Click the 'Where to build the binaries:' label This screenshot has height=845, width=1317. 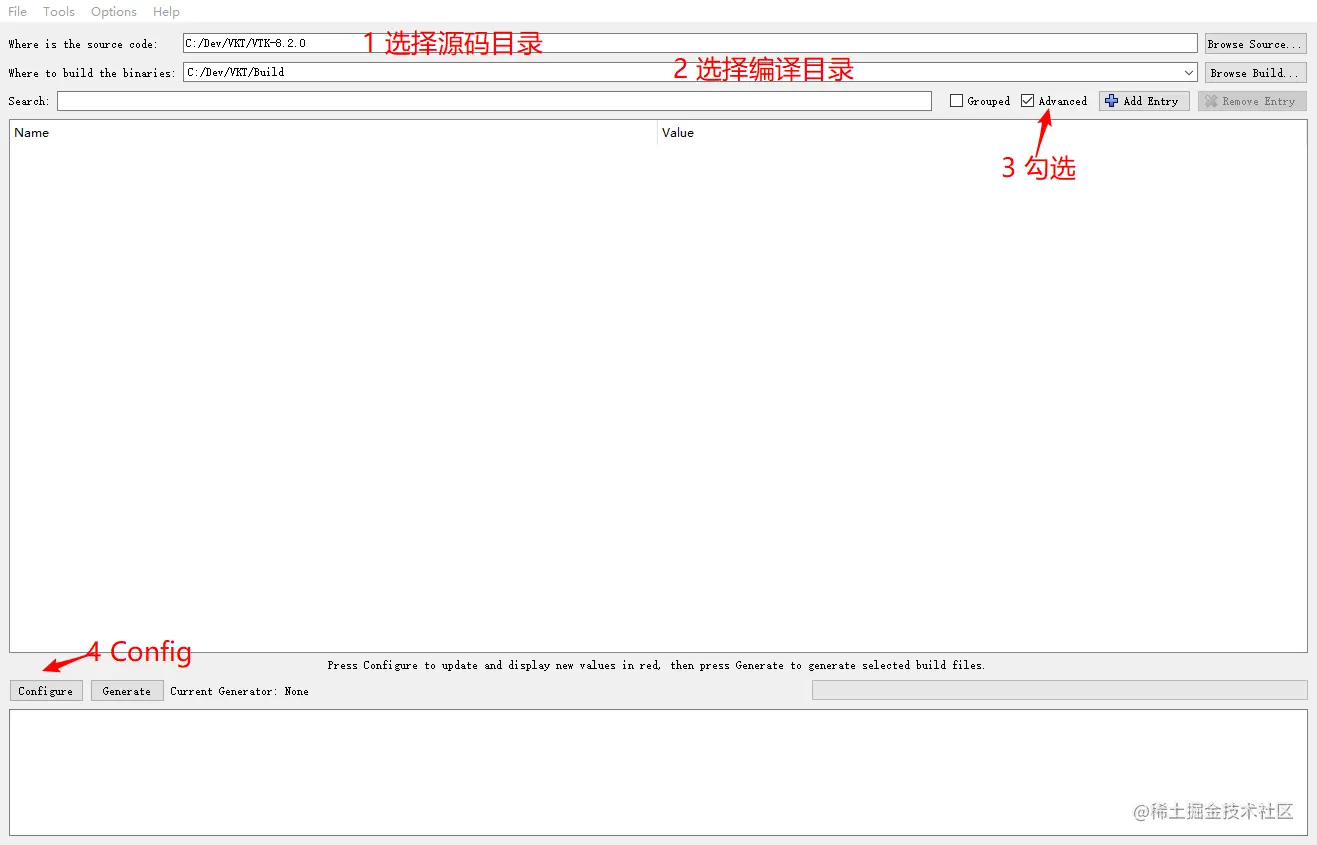point(91,73)
